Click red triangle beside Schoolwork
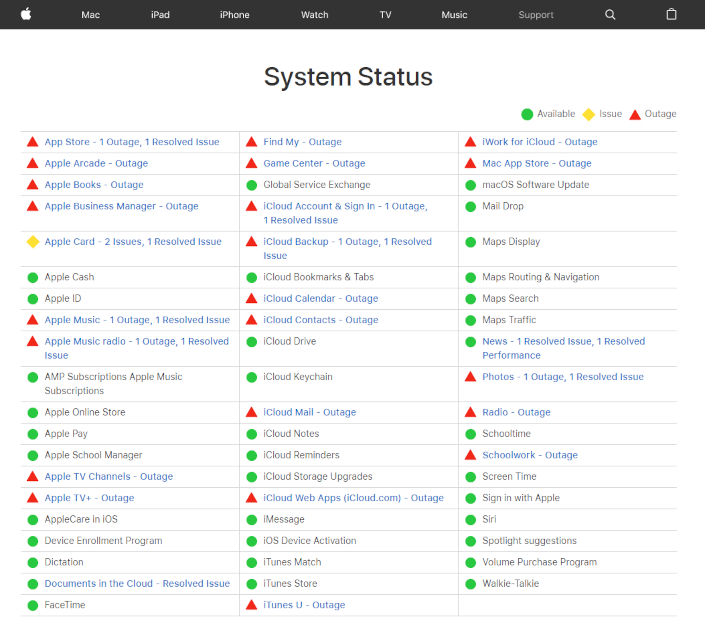This screenshot has width=705, height=627. 471,455
